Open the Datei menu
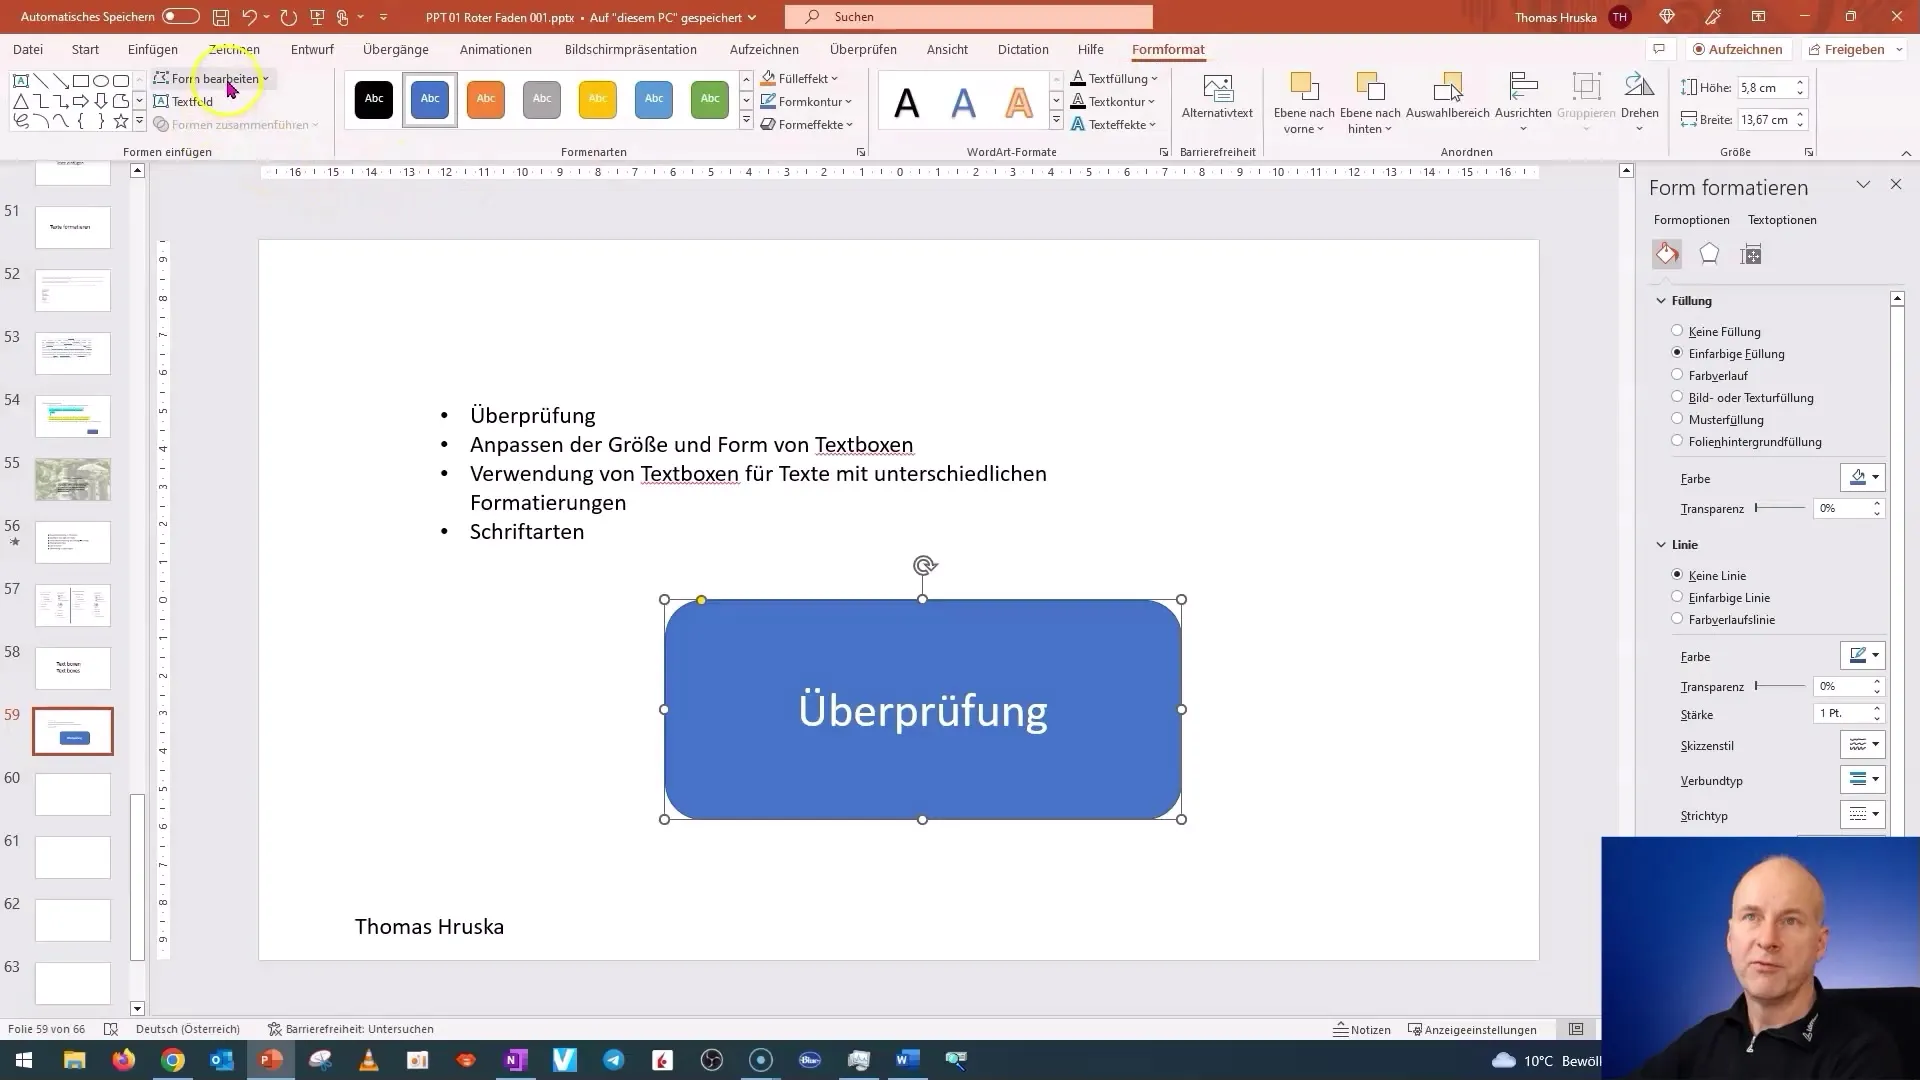This screenshot has height=1080, width=1920. (x=28, y=49)
